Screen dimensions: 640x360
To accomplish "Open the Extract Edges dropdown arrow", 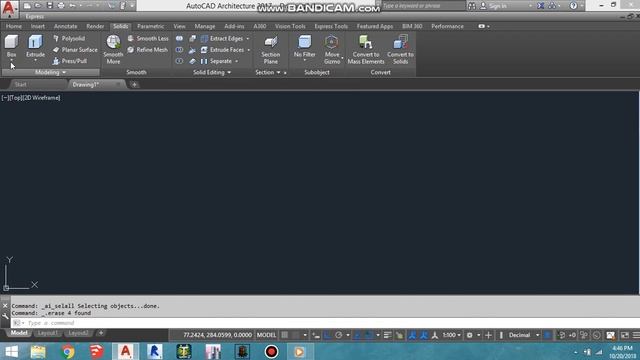I will pos(248,38).
